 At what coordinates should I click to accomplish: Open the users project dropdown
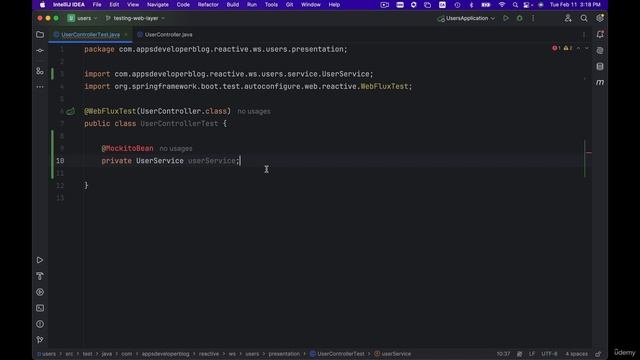click(82, 18)
